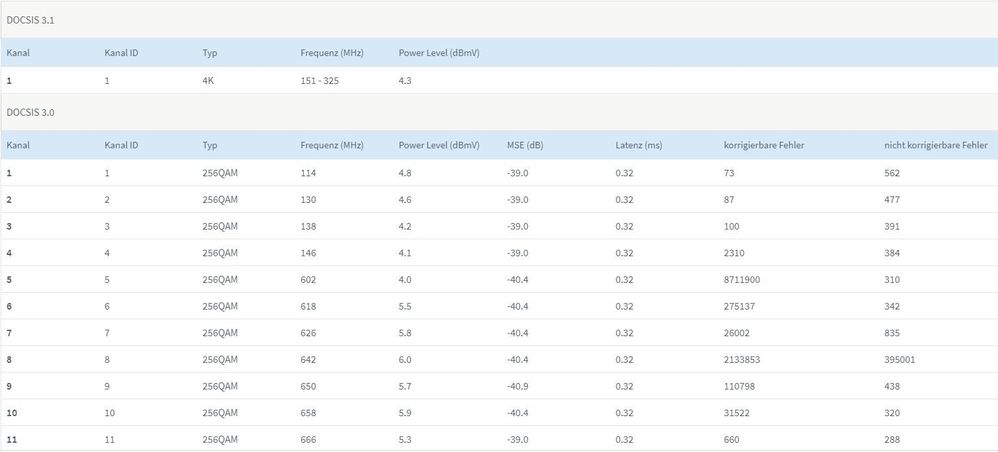This screenshot has height=452, width=998.
Task: Click the uncorrectable errors value 835
Action: pos(892,333)
